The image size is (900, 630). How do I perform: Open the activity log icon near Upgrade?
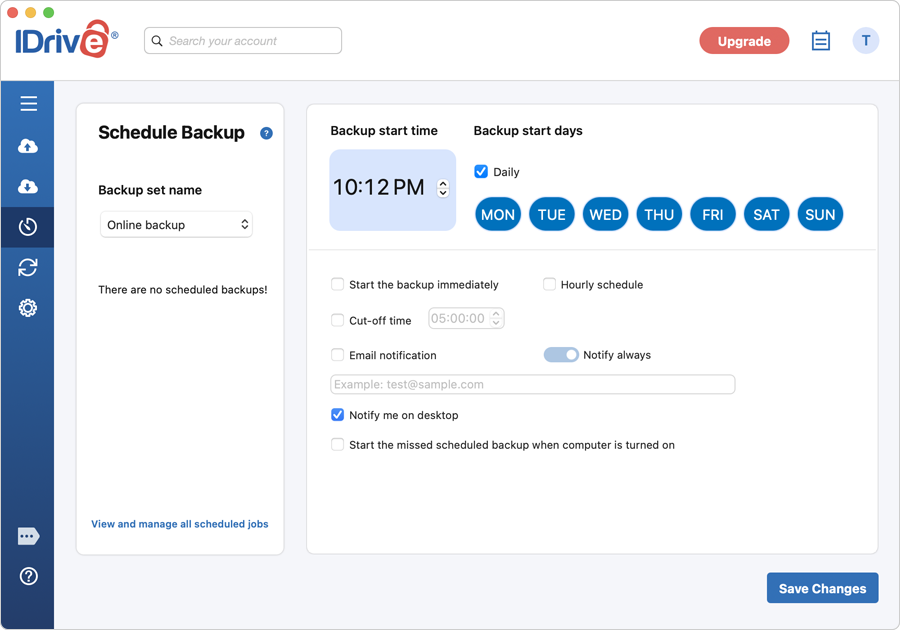click(x=820, y=41)
